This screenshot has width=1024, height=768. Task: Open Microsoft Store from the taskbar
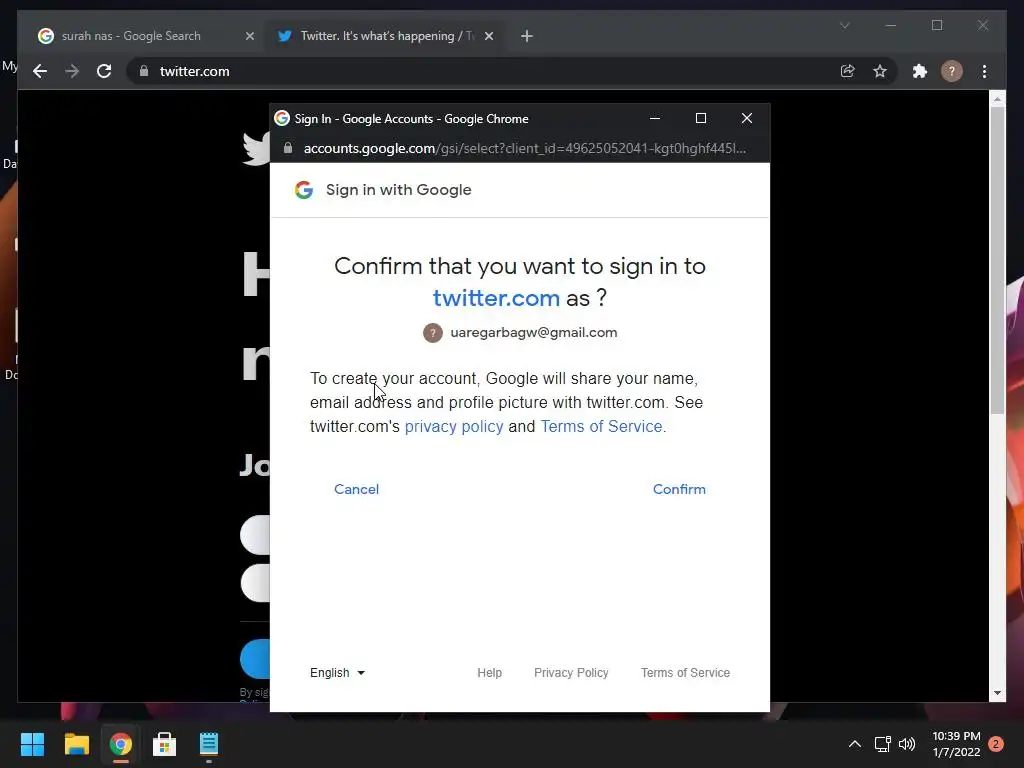(165, 744)
